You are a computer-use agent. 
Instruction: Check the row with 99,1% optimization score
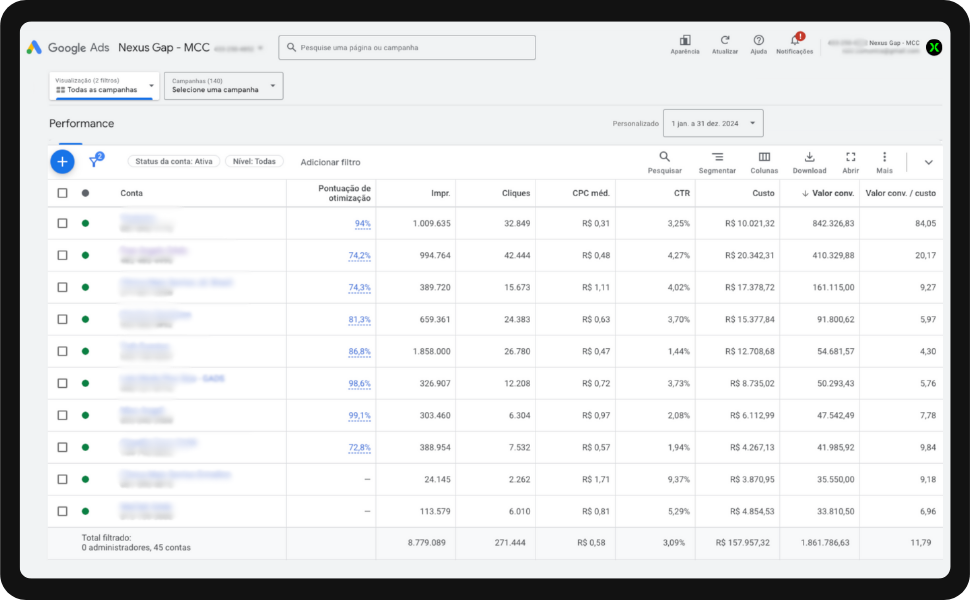(62, 415)
